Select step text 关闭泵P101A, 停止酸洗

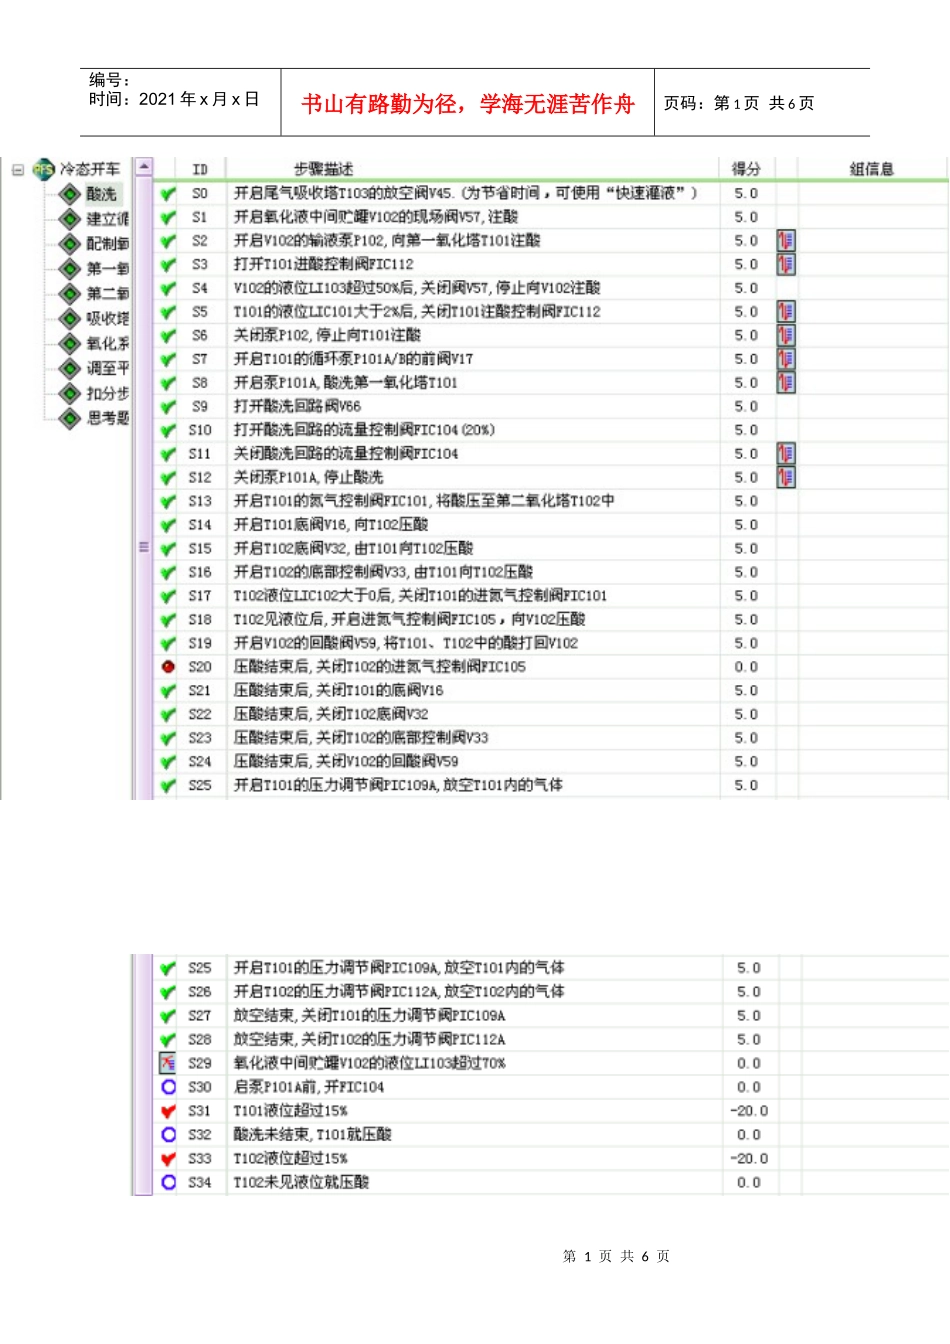point(308,478)
